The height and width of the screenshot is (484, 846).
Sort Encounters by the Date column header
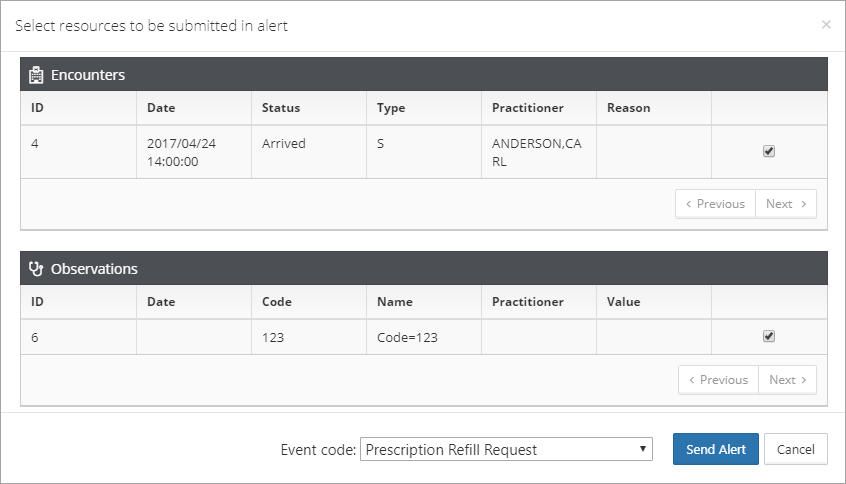[x=161, y=108]
